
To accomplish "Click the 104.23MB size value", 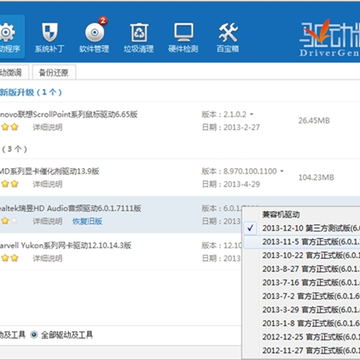I will [316, 178].
